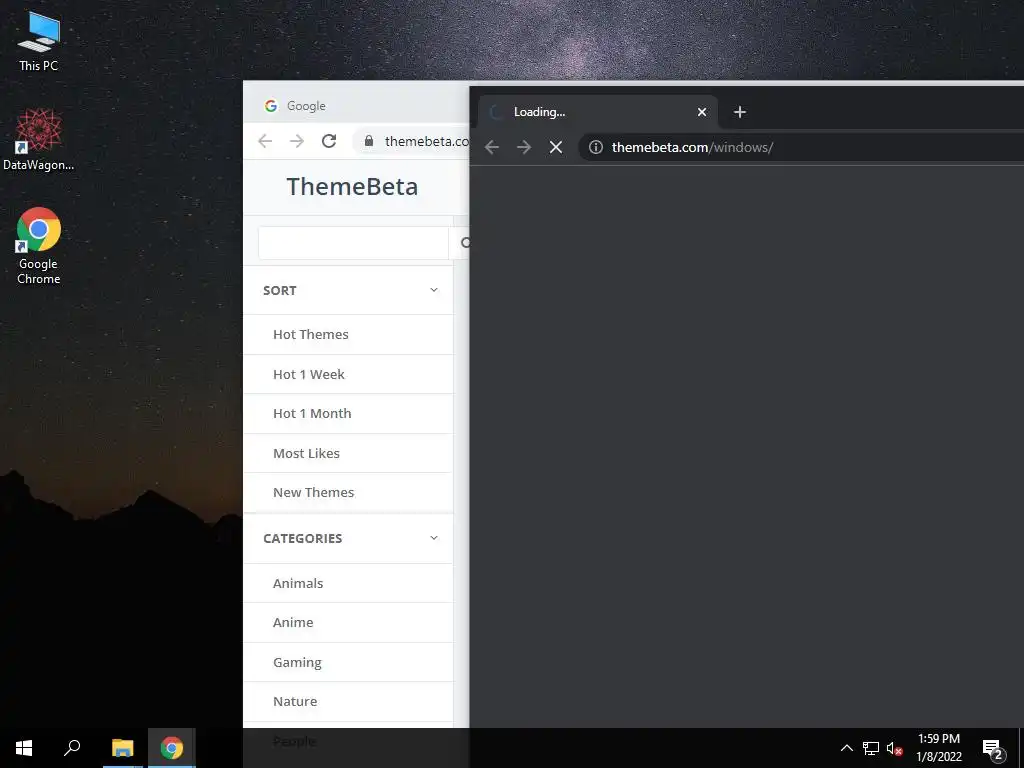Open the taskbar clock and date

pos(938,748)
